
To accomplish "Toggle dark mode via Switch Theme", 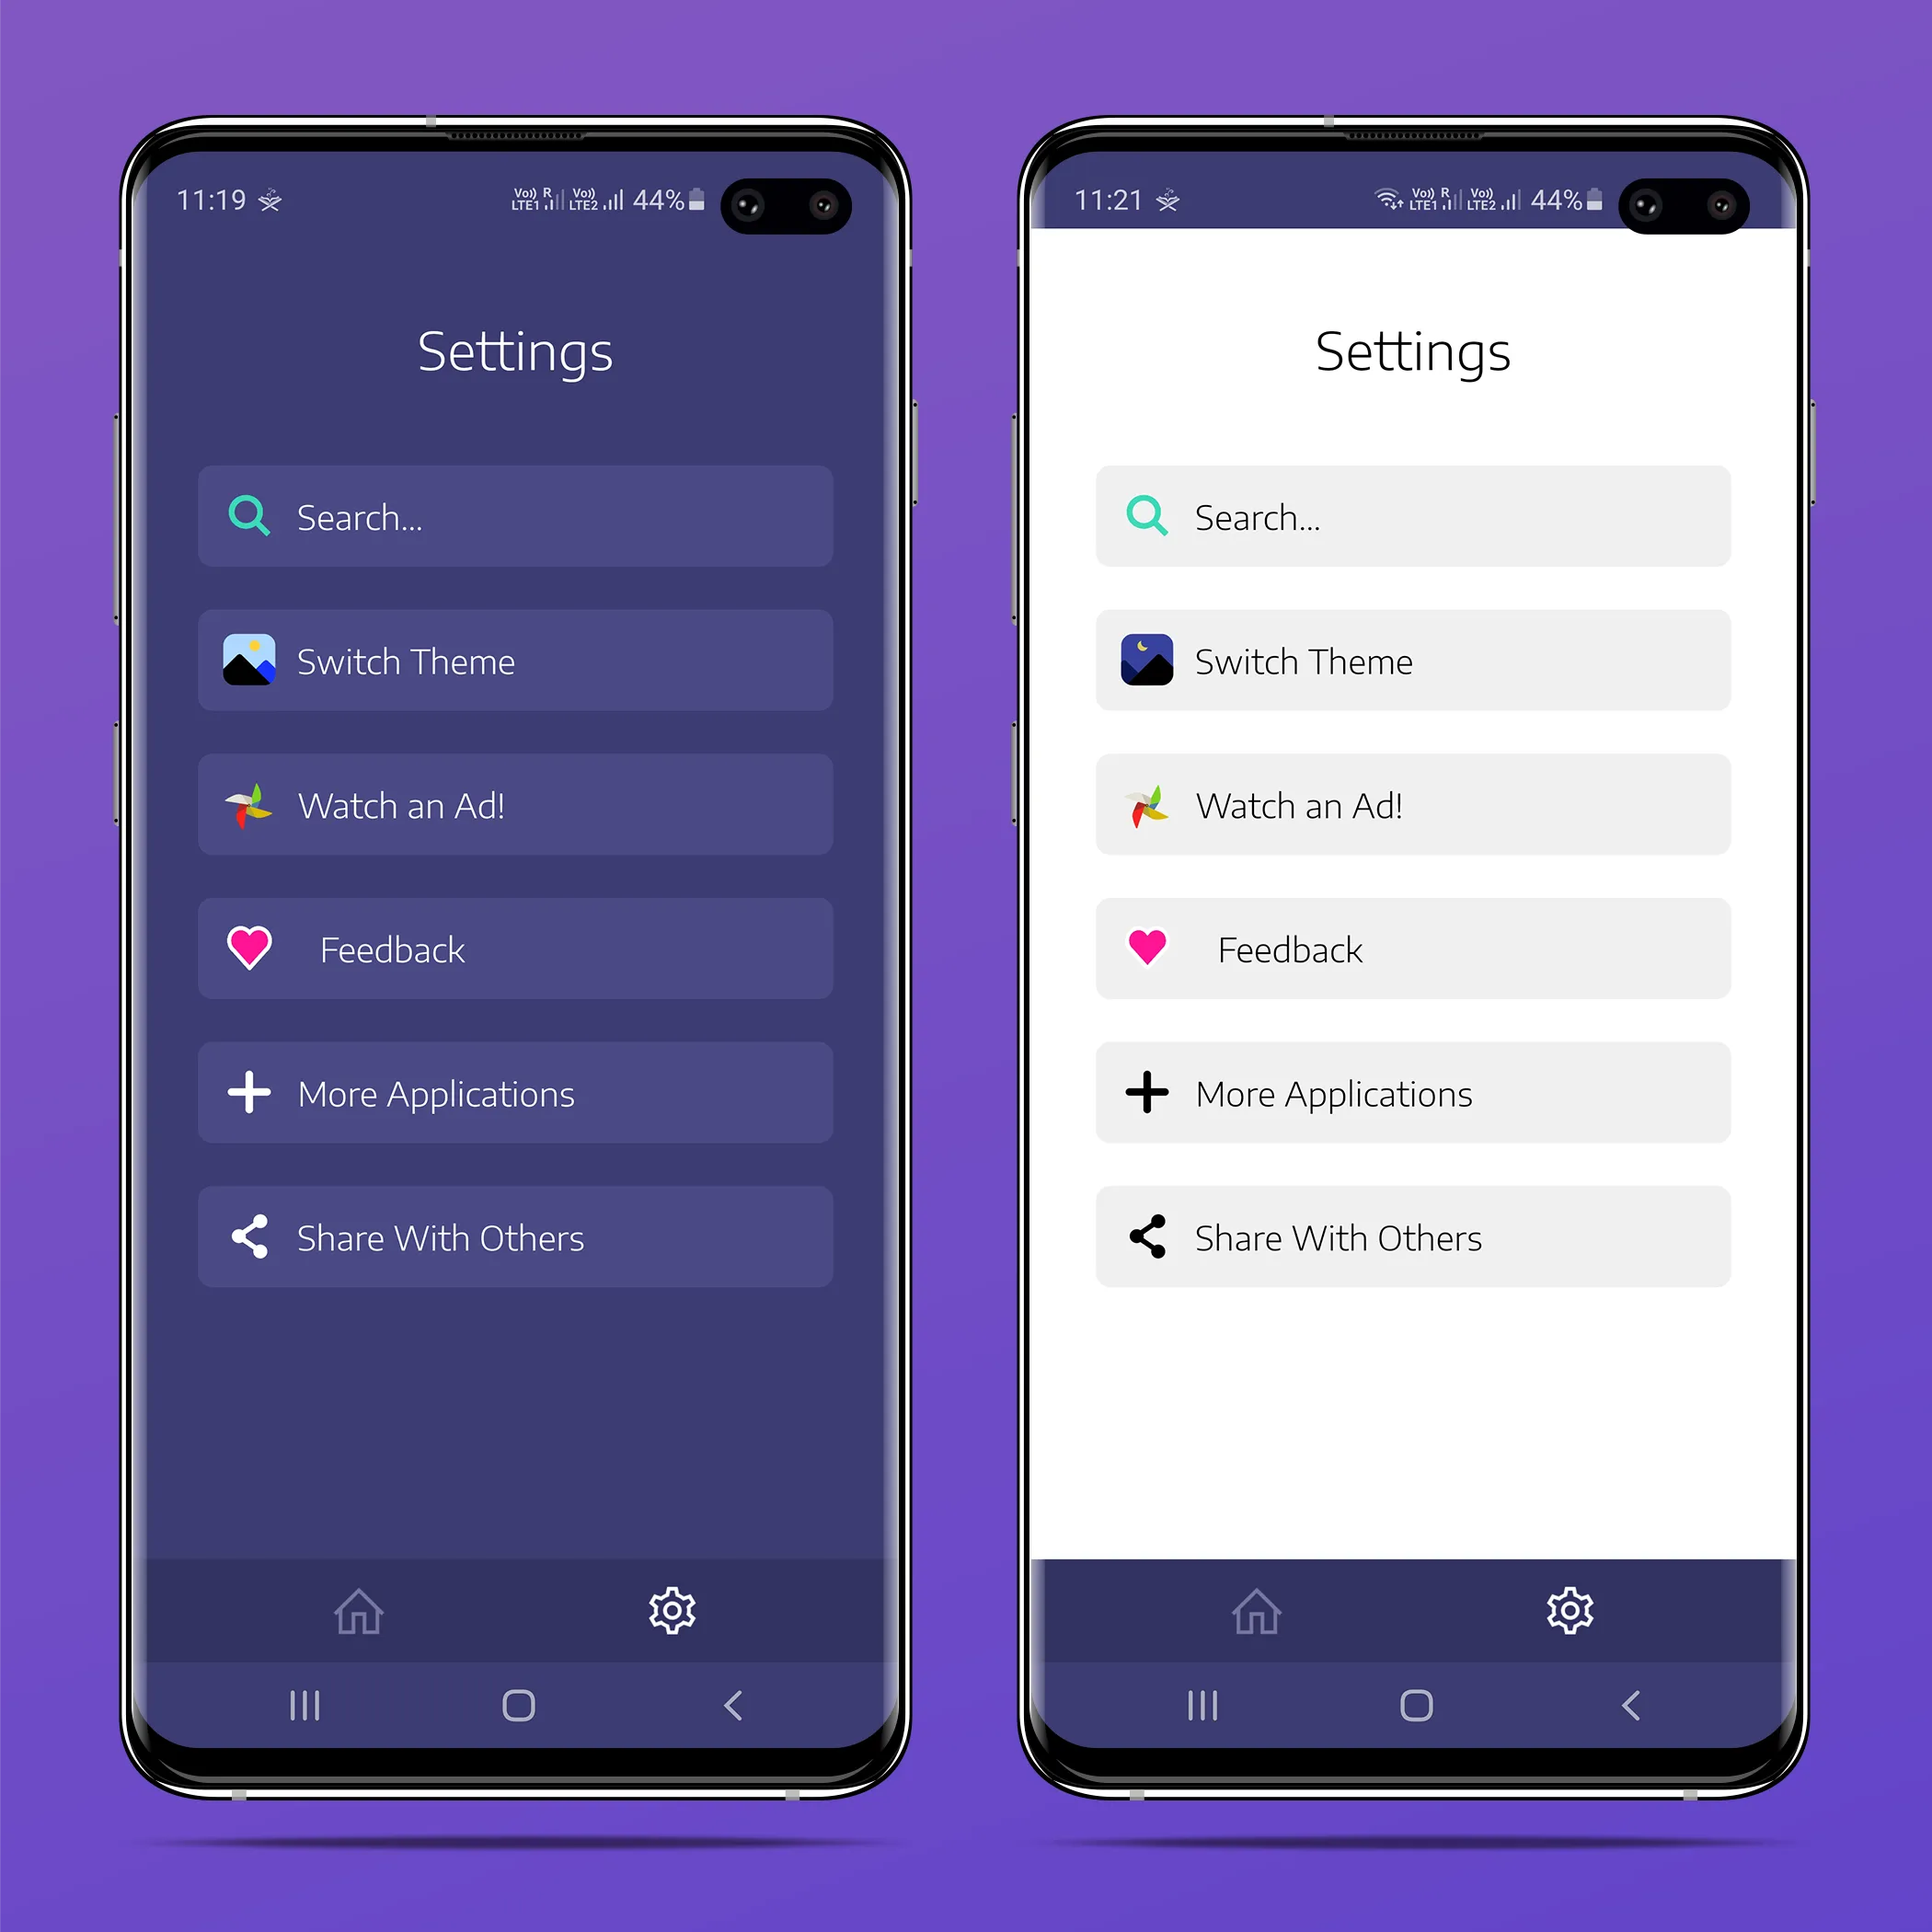I will [512, 661].
